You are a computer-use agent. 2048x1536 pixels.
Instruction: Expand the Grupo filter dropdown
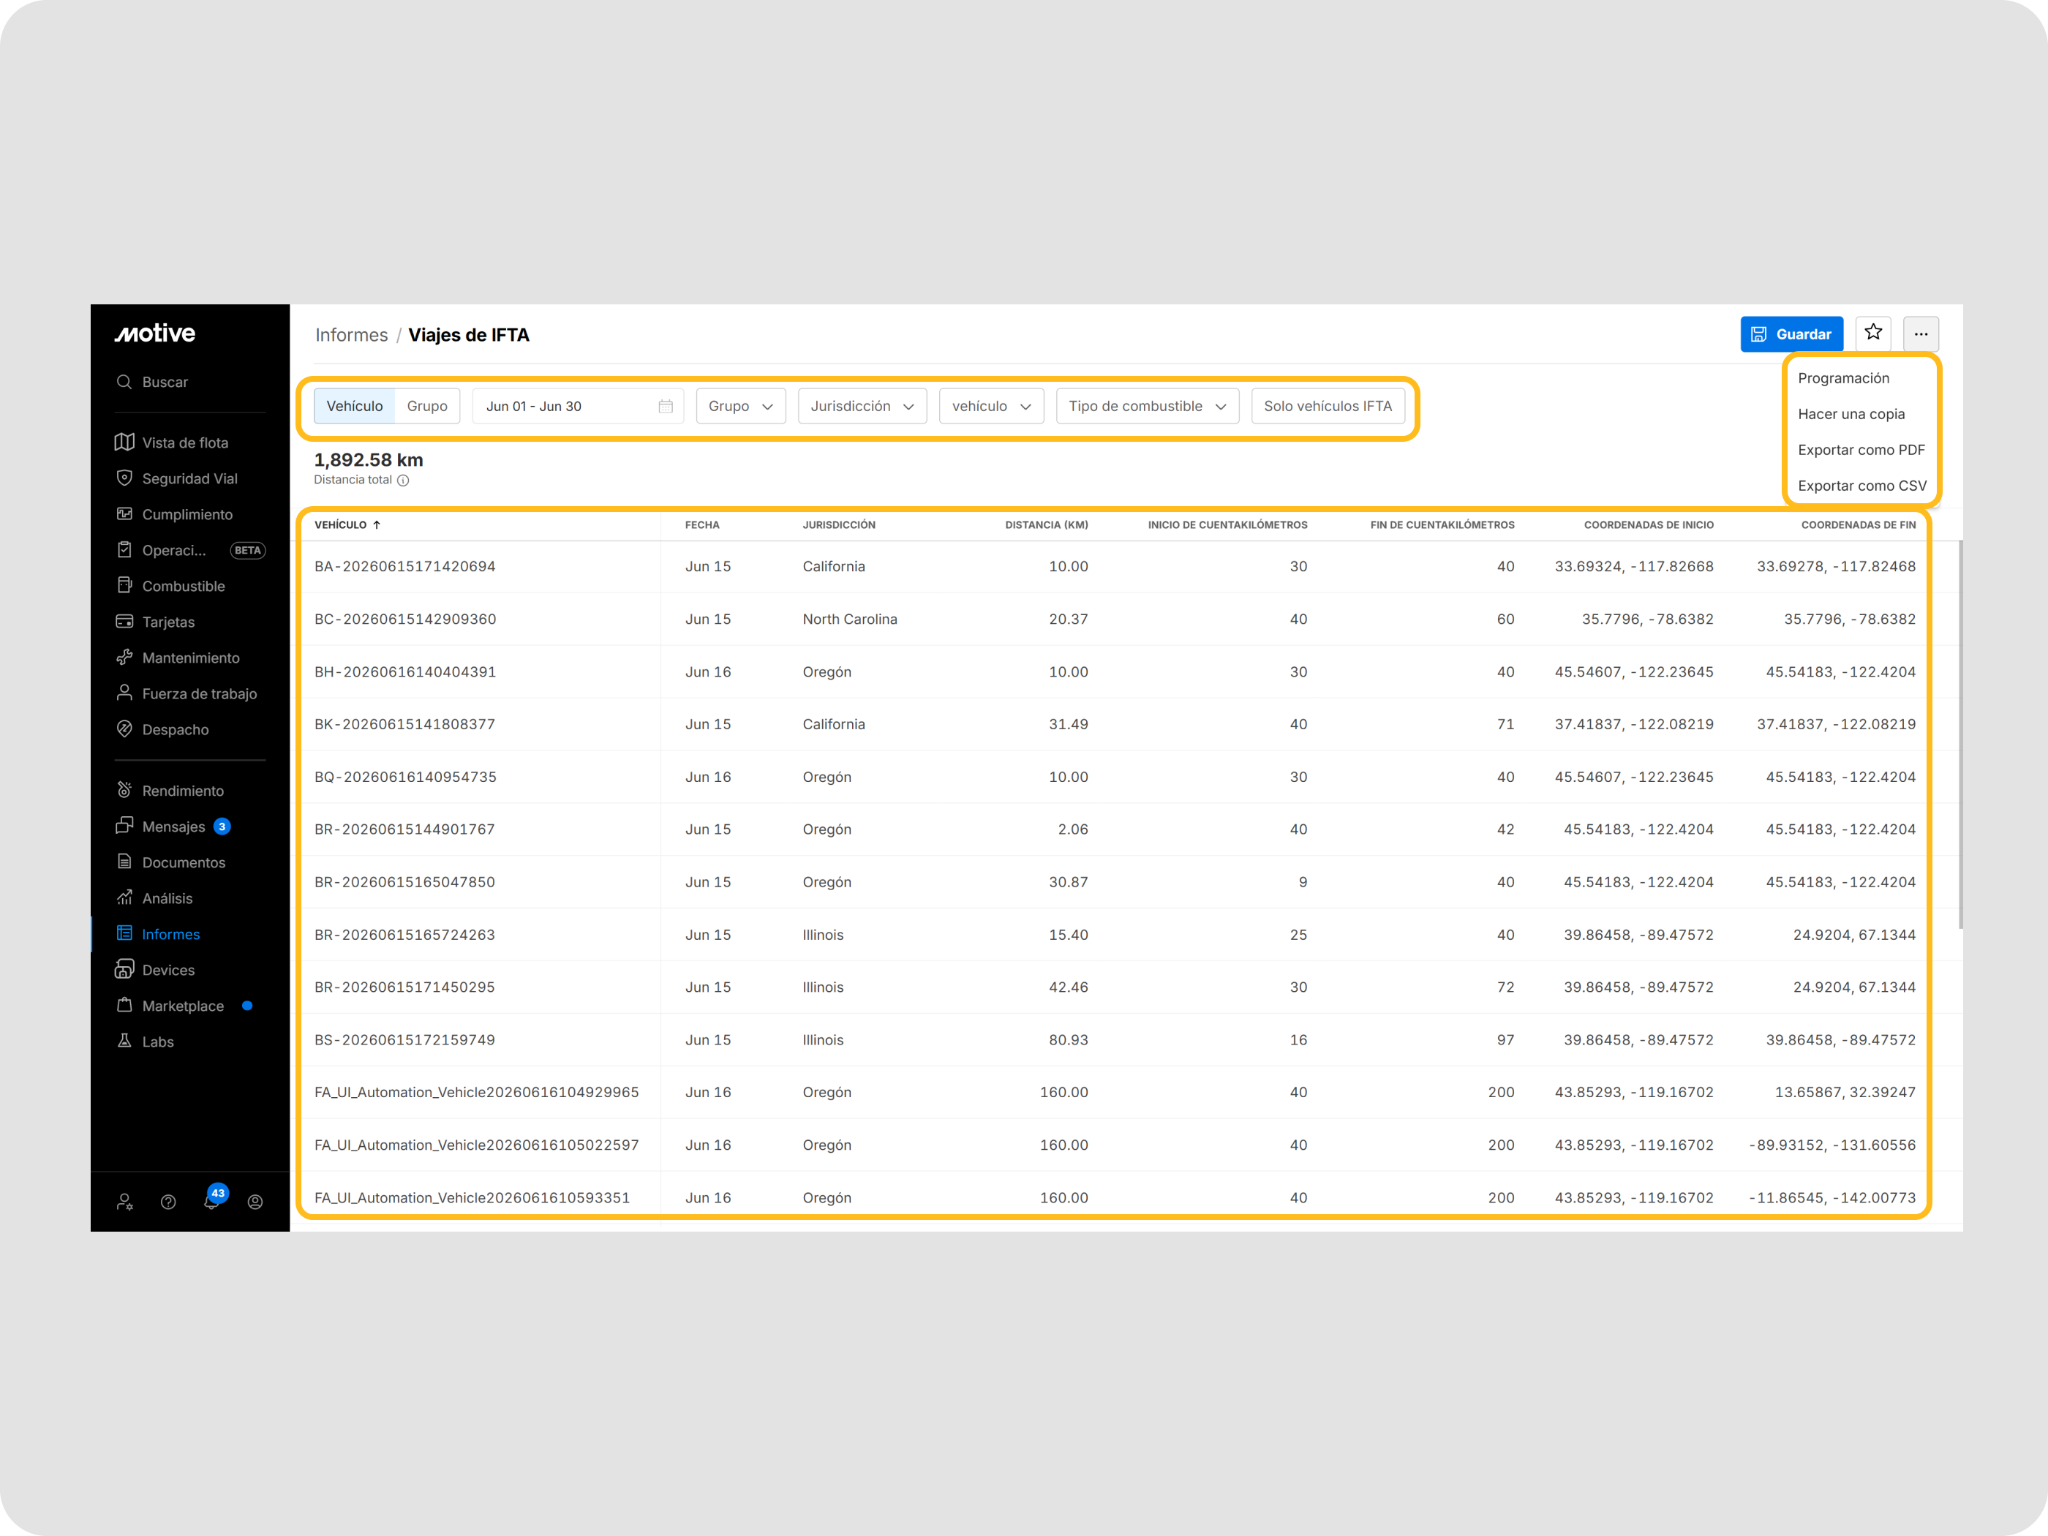tap(740, 406)
